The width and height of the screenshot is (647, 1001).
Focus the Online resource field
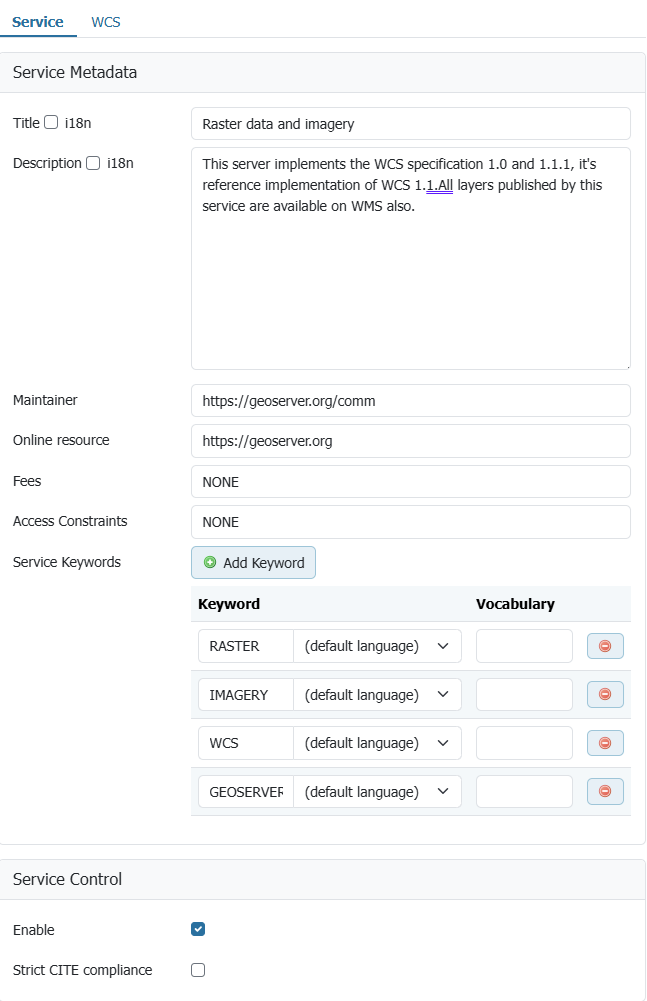(410, 441)
